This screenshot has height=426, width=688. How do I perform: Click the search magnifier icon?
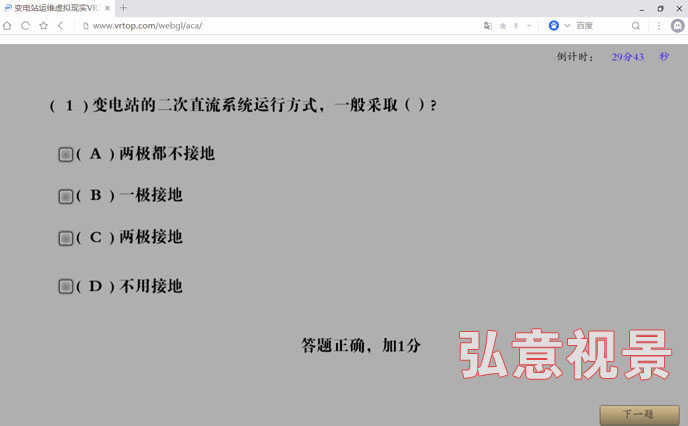(636, 25)
